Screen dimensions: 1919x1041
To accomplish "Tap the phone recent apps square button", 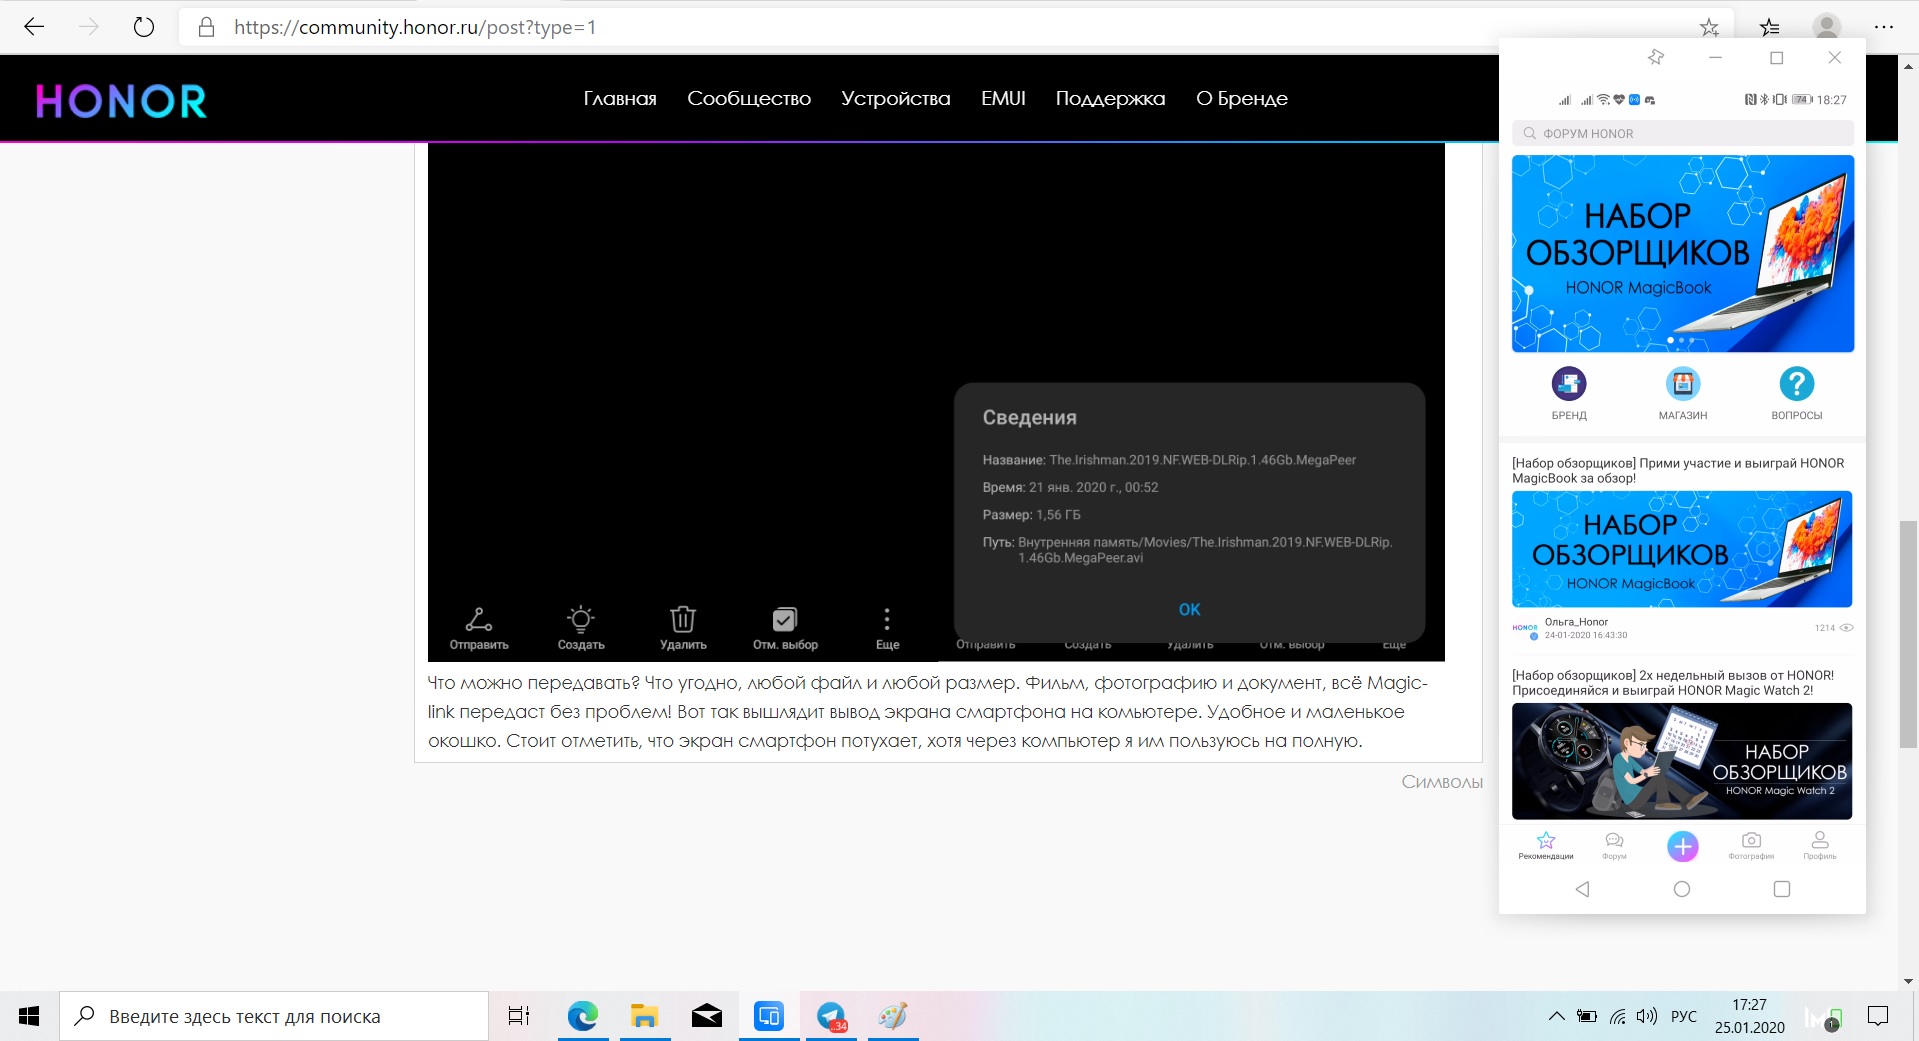I will pyautogui.click(x=1782, y=889).
